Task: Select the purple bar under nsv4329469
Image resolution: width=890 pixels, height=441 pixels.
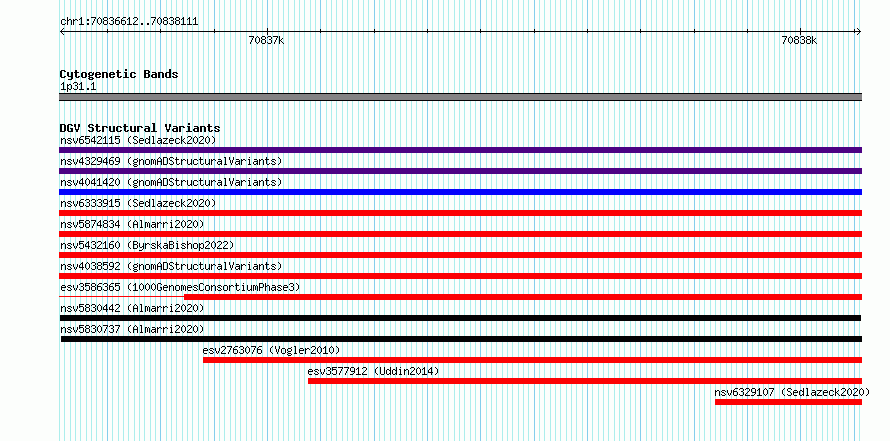Action: 460,171
